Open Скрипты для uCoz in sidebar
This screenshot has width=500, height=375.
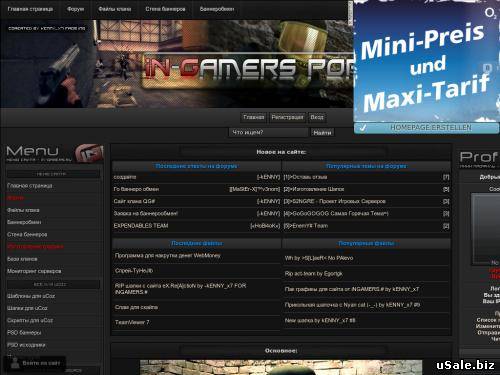30,321
